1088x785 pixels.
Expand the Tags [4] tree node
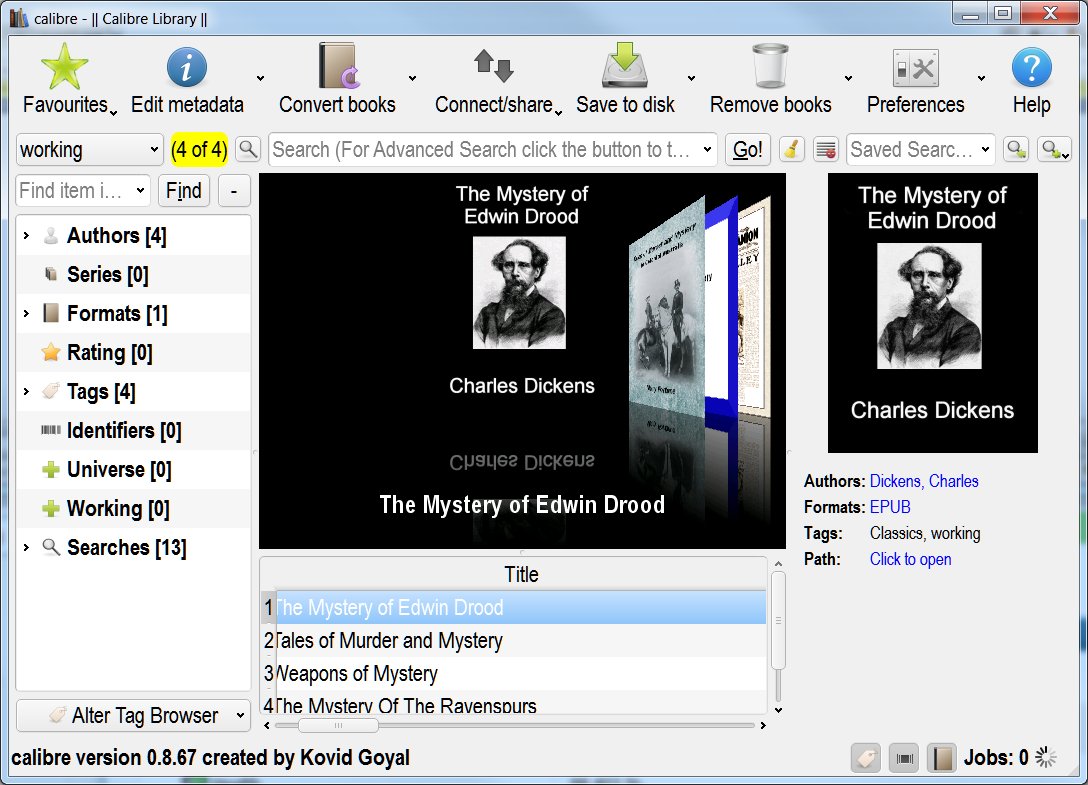pyautogui.click(x=26, y=391)
